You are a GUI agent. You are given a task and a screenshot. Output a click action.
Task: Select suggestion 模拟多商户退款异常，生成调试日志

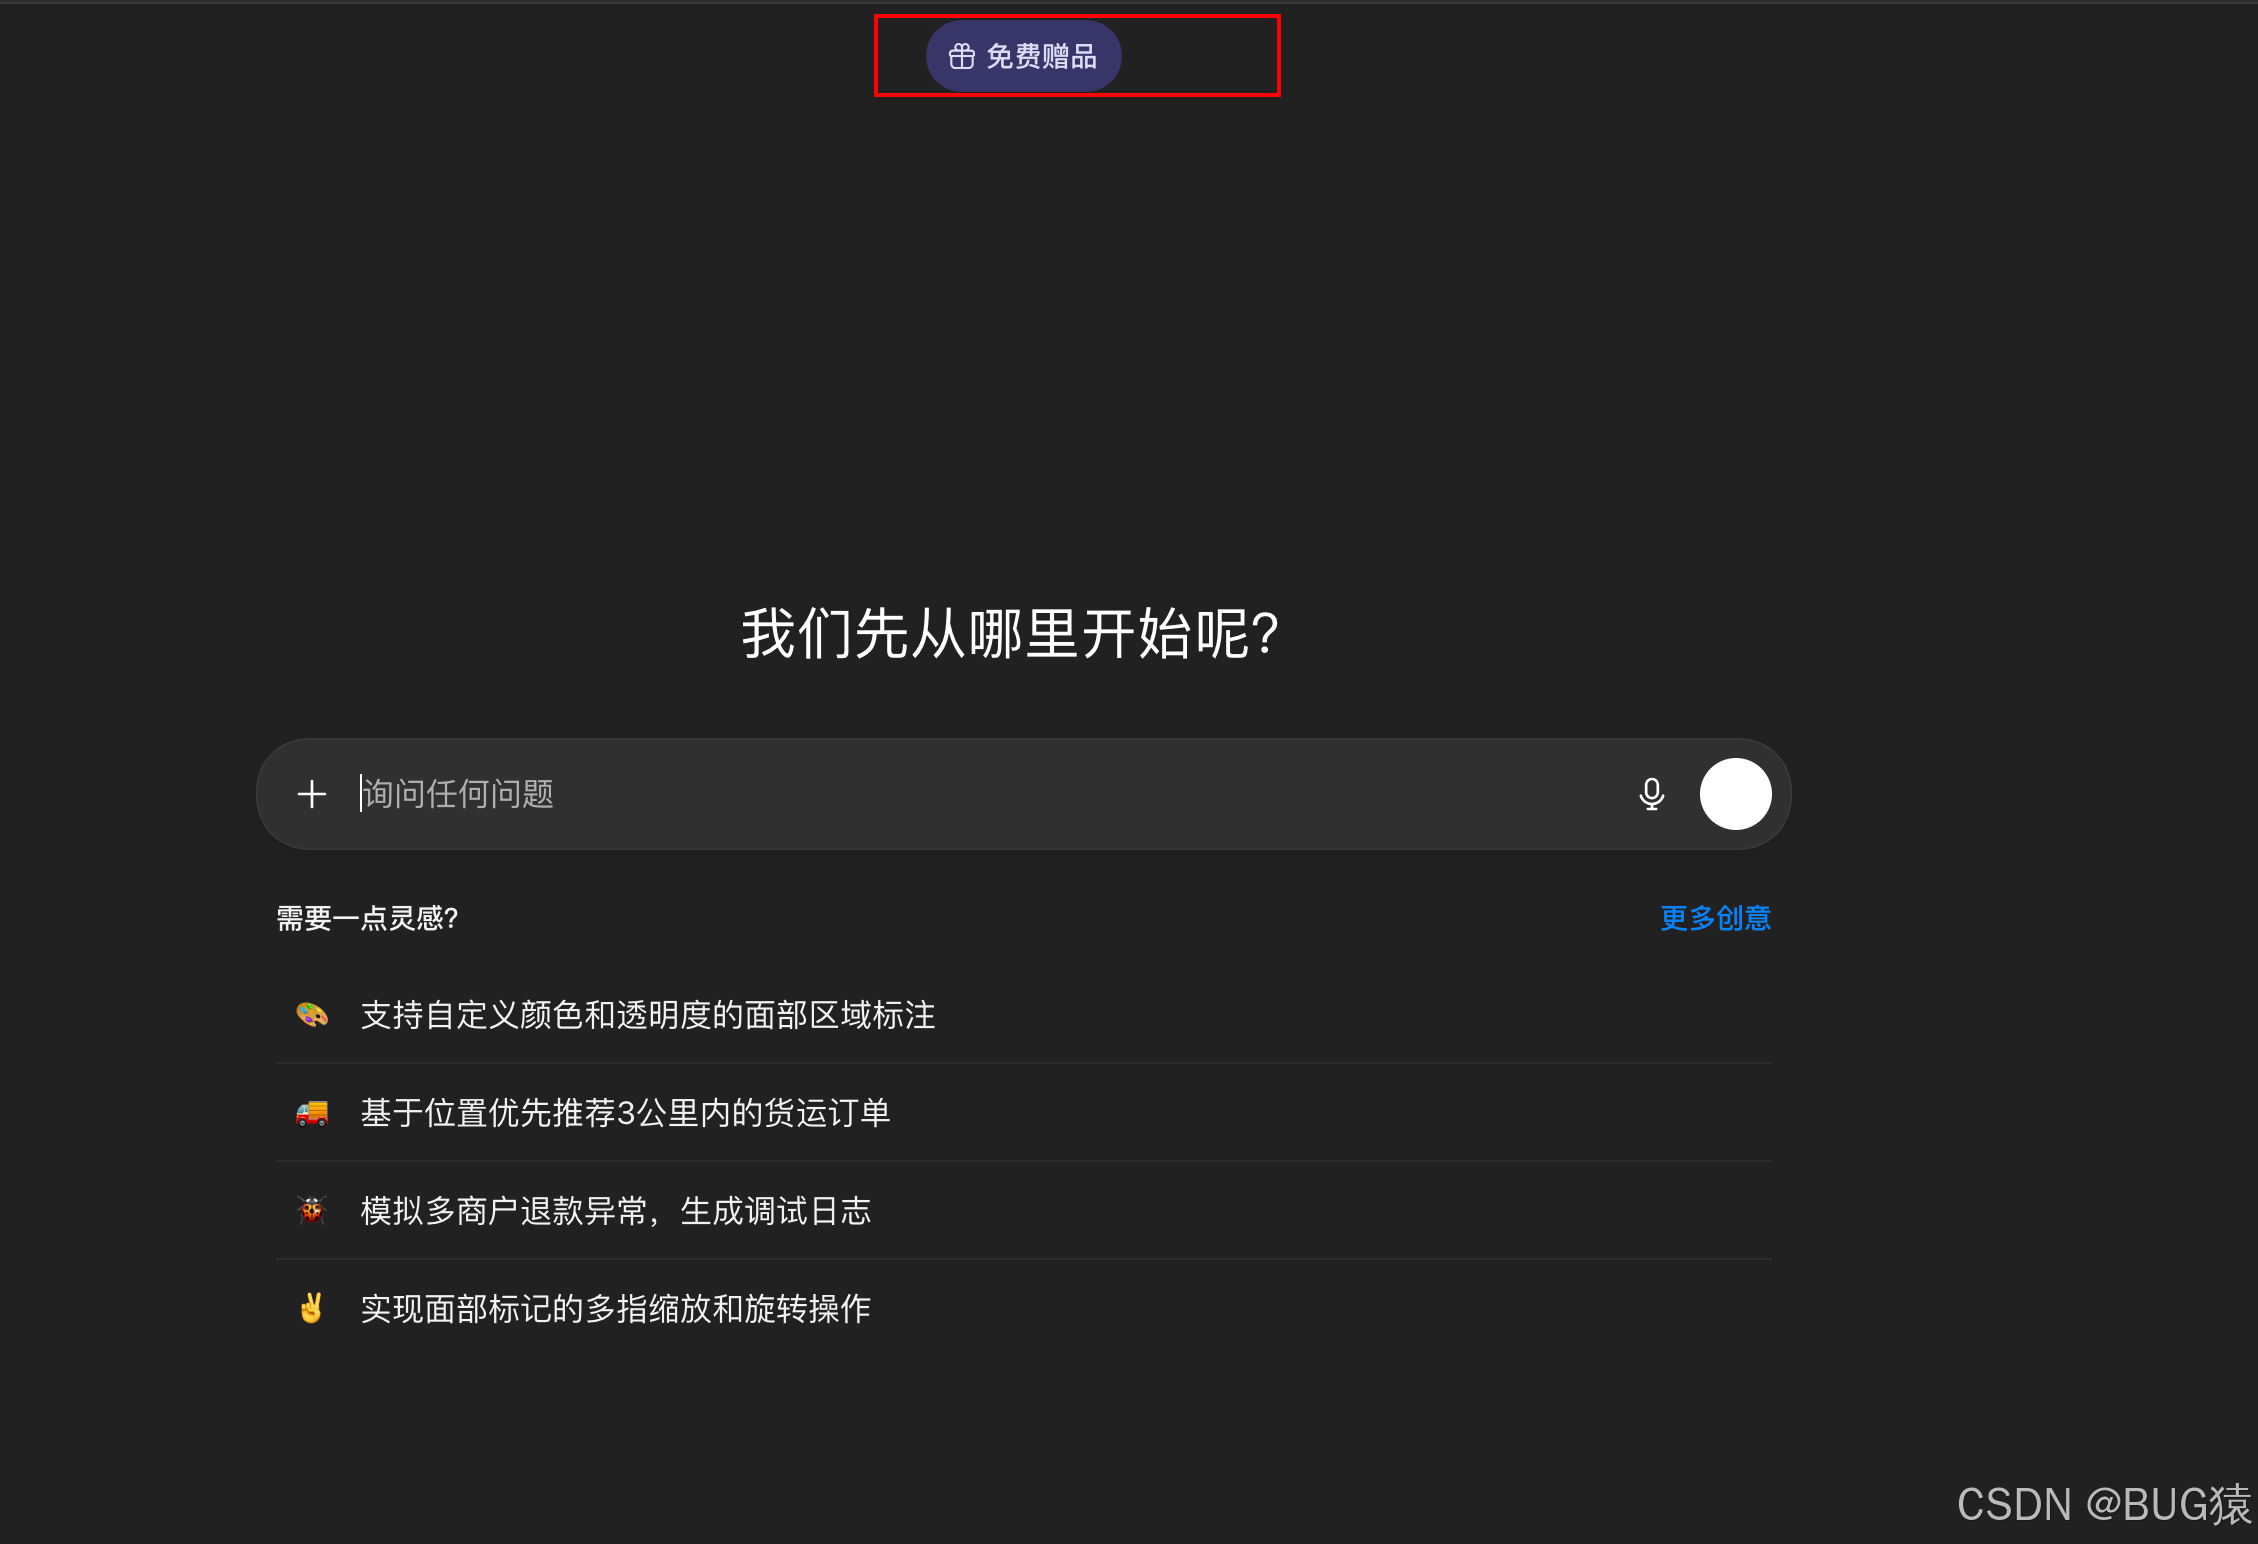pyautogui.click(x=1024, y=1211)
